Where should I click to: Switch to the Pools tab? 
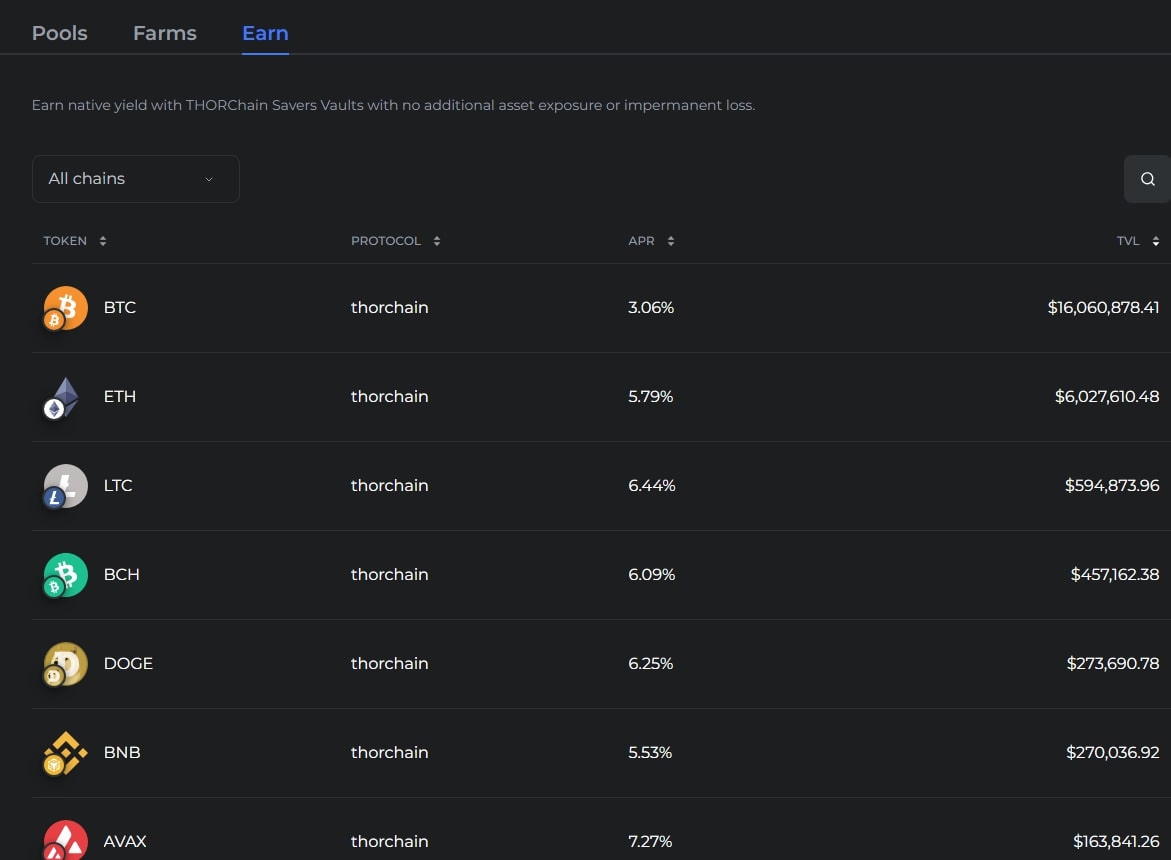click(x=60, y=33)
